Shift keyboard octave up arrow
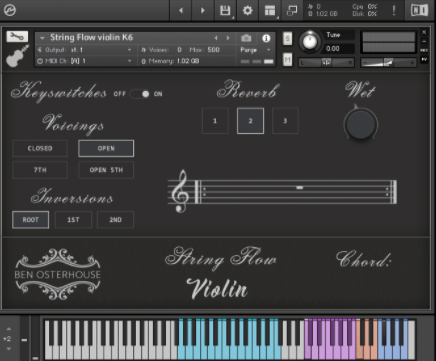Screen dimensions: 436x361 tap(9, 329)
